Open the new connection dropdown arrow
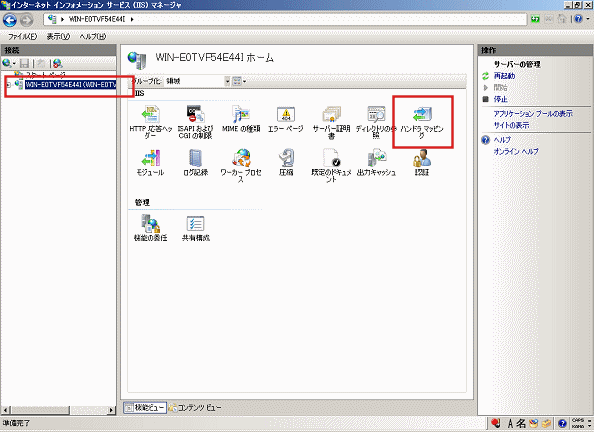This screenshot has height=432, width=594. pos(14,63)
